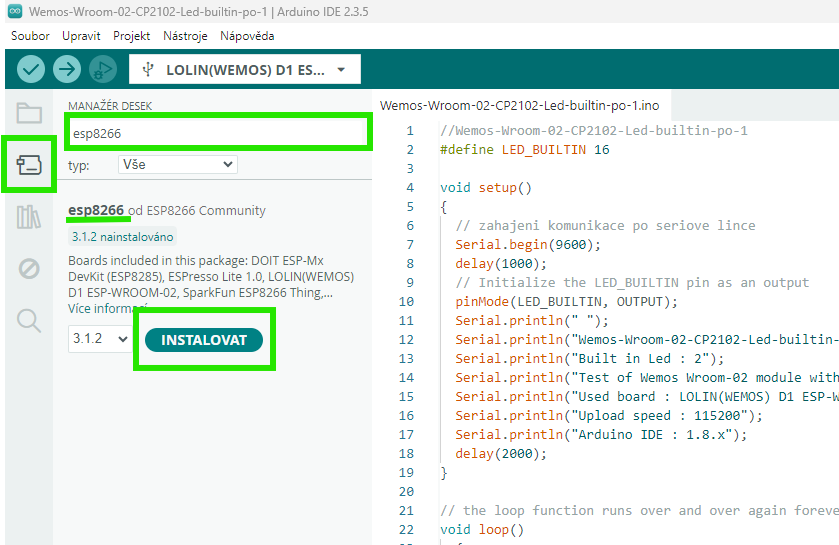Click the Verify sketch checkmark button

pyautogui.click(x=30, y=69)
